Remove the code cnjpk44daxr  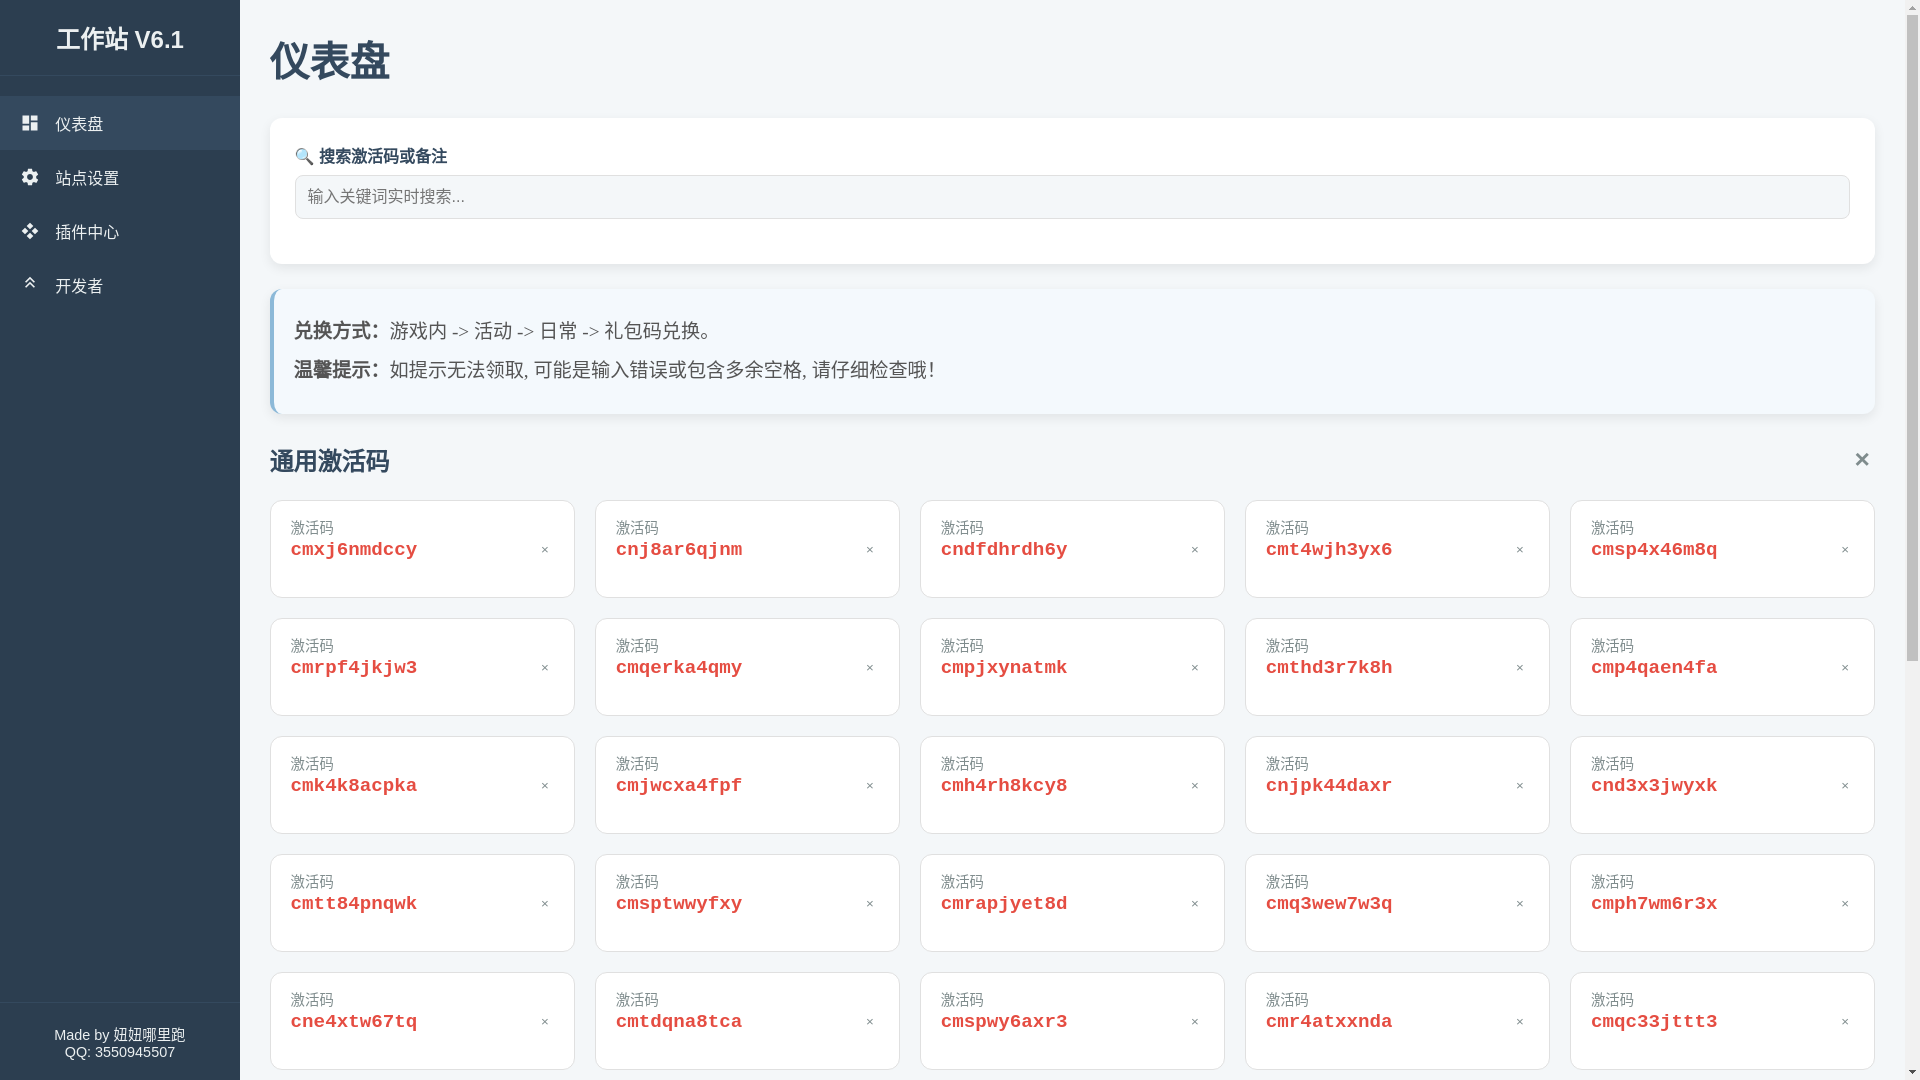pyautogui.click(x=1520, y=786)
